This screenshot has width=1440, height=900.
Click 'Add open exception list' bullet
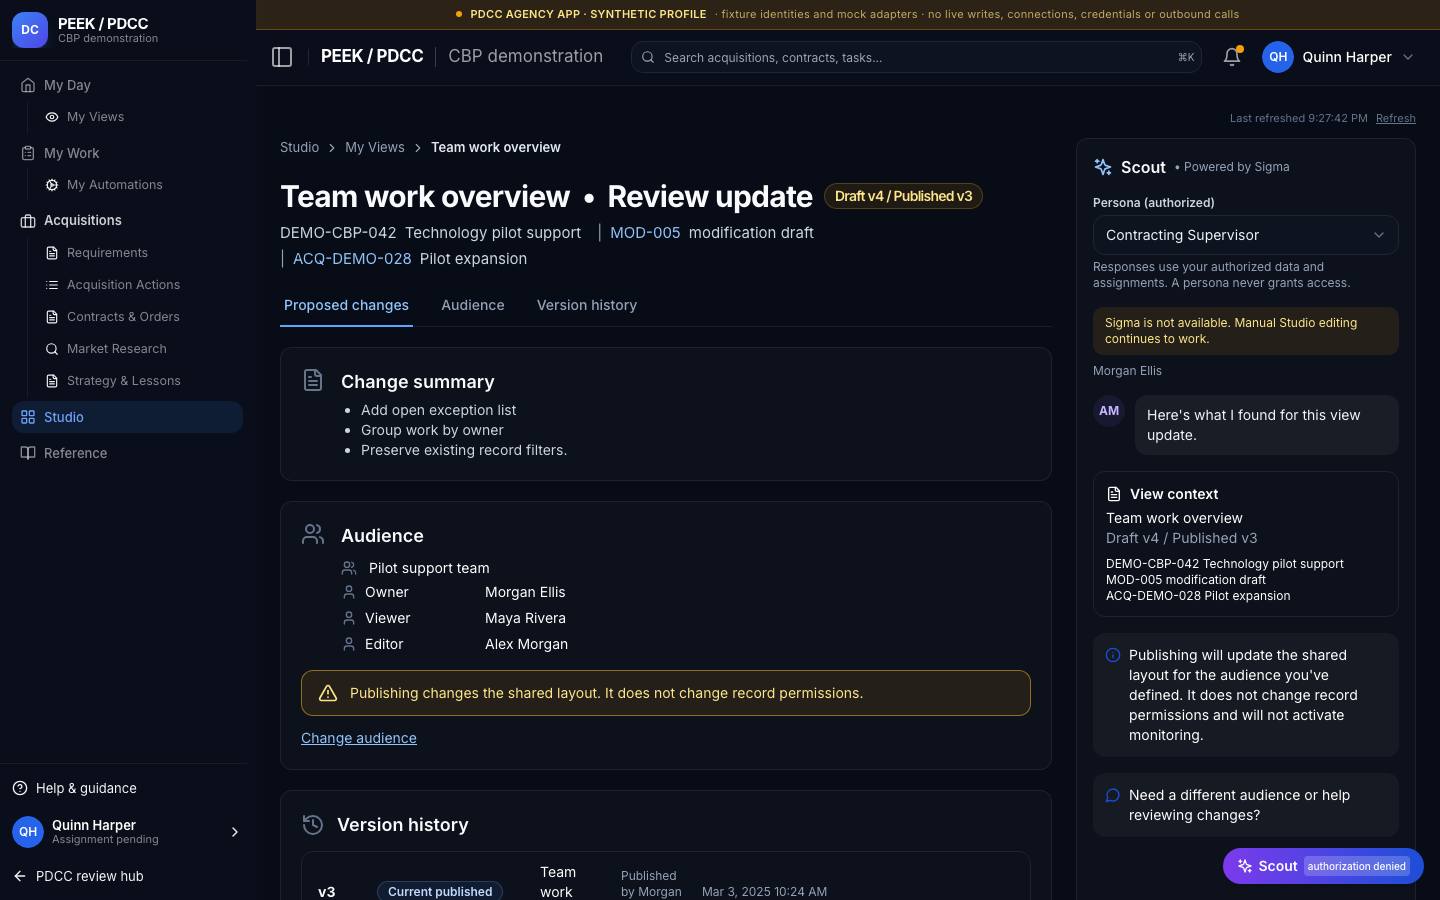[438, 410]
